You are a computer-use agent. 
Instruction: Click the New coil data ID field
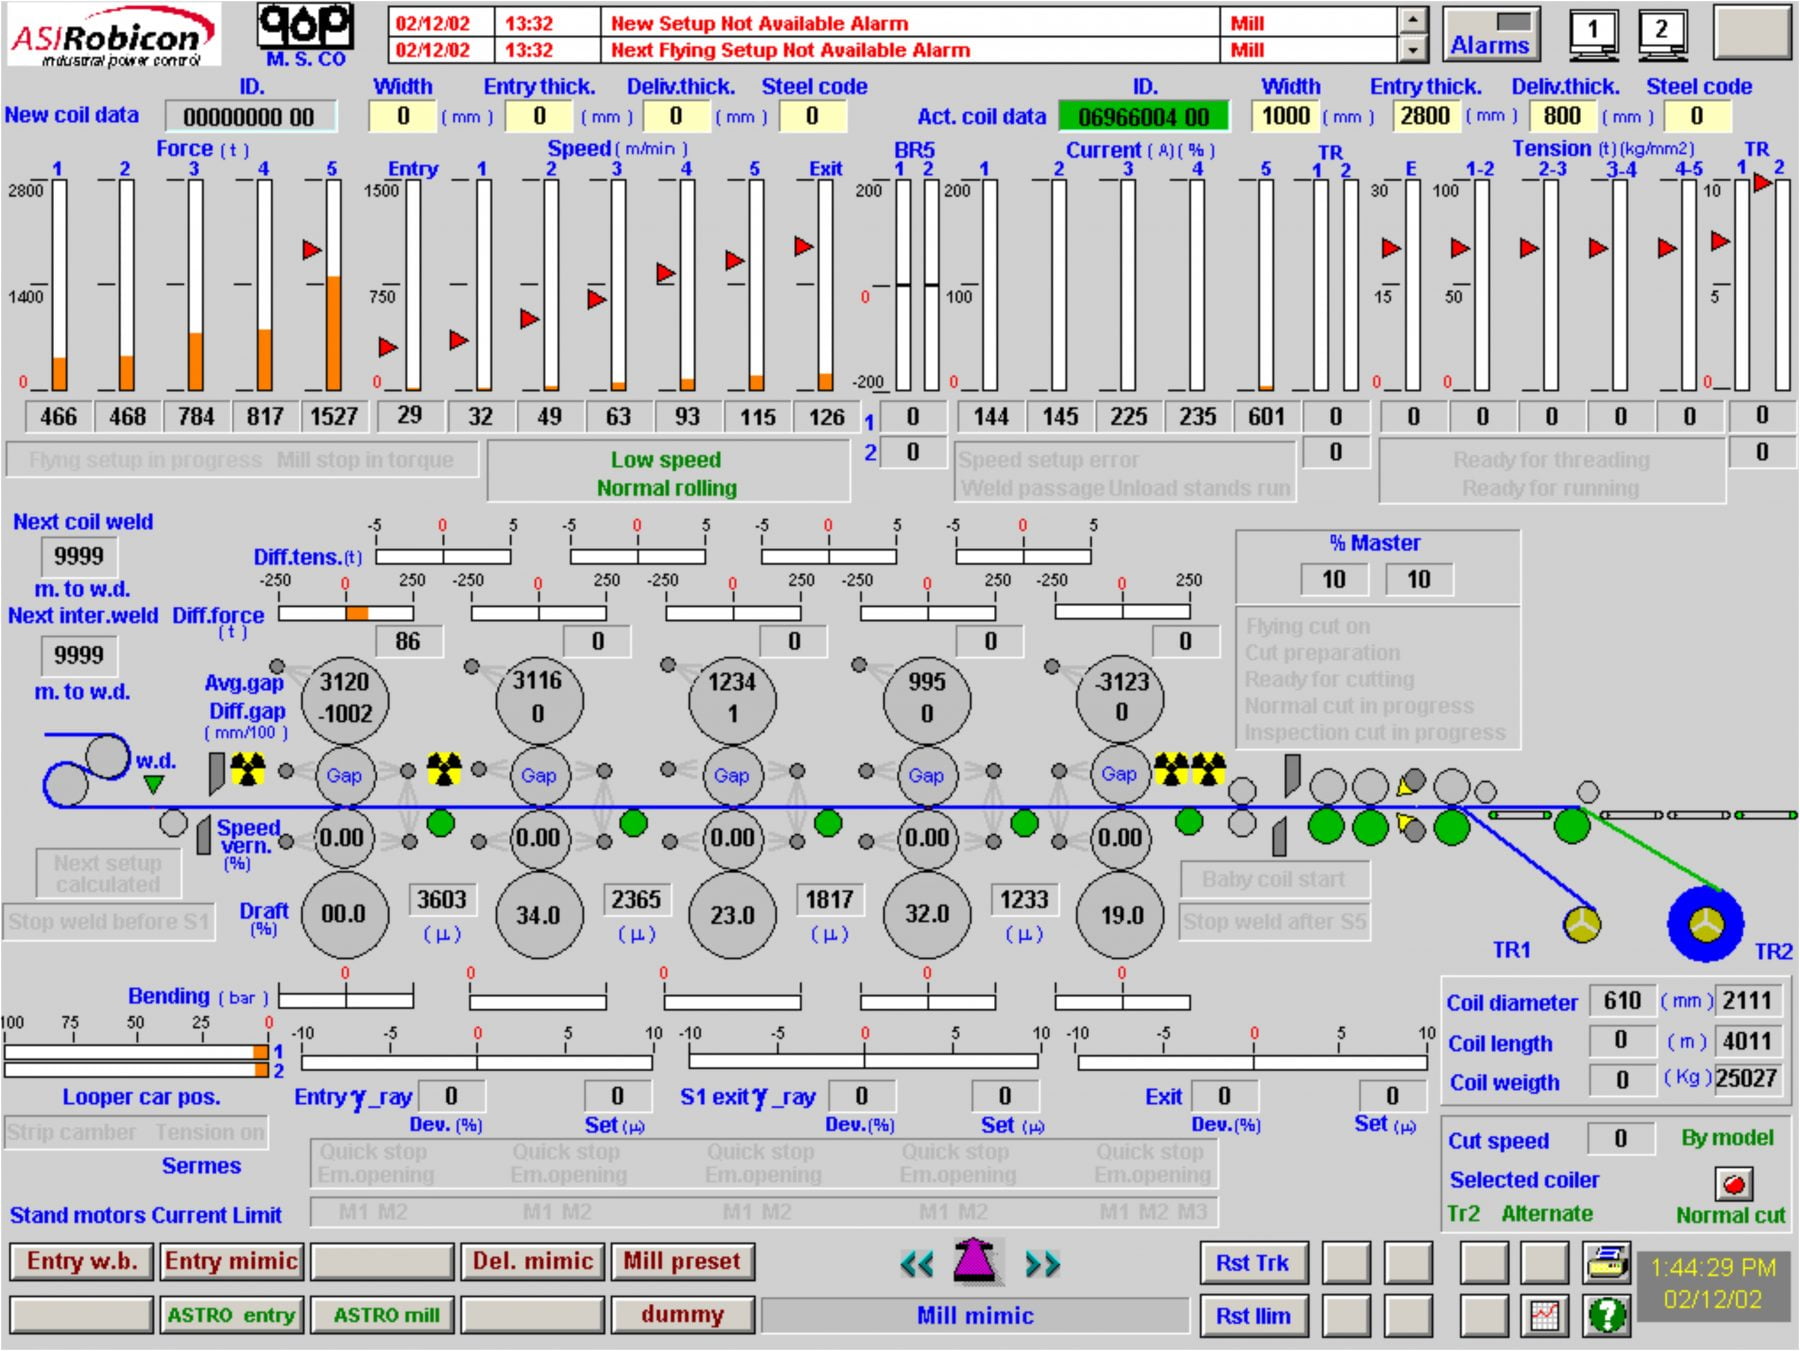click(250, 117)
